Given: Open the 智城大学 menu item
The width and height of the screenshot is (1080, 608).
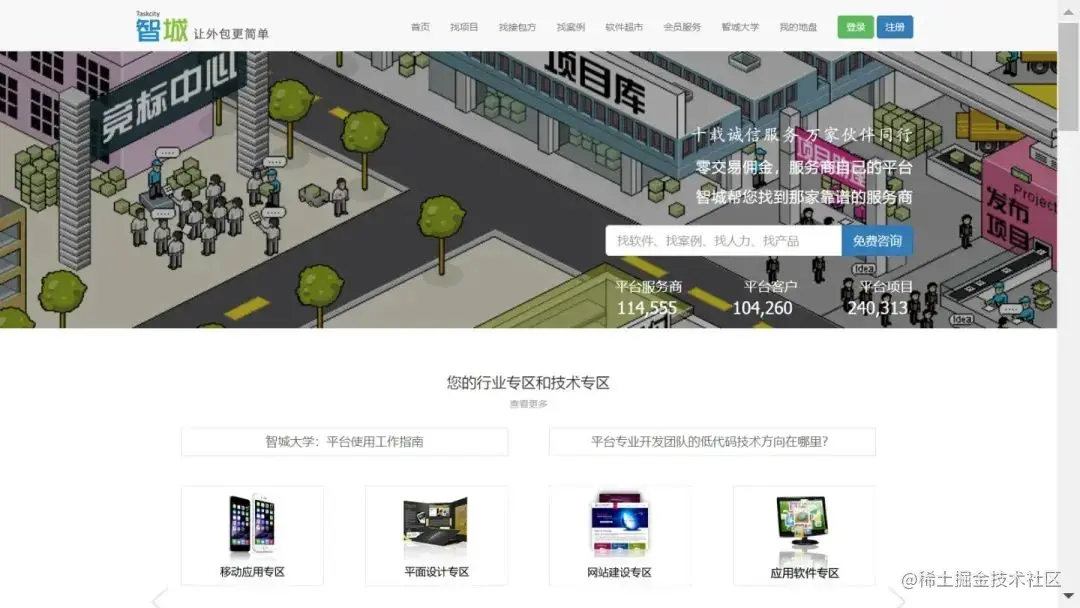Looking at the screenshot, I should (740, 27).
